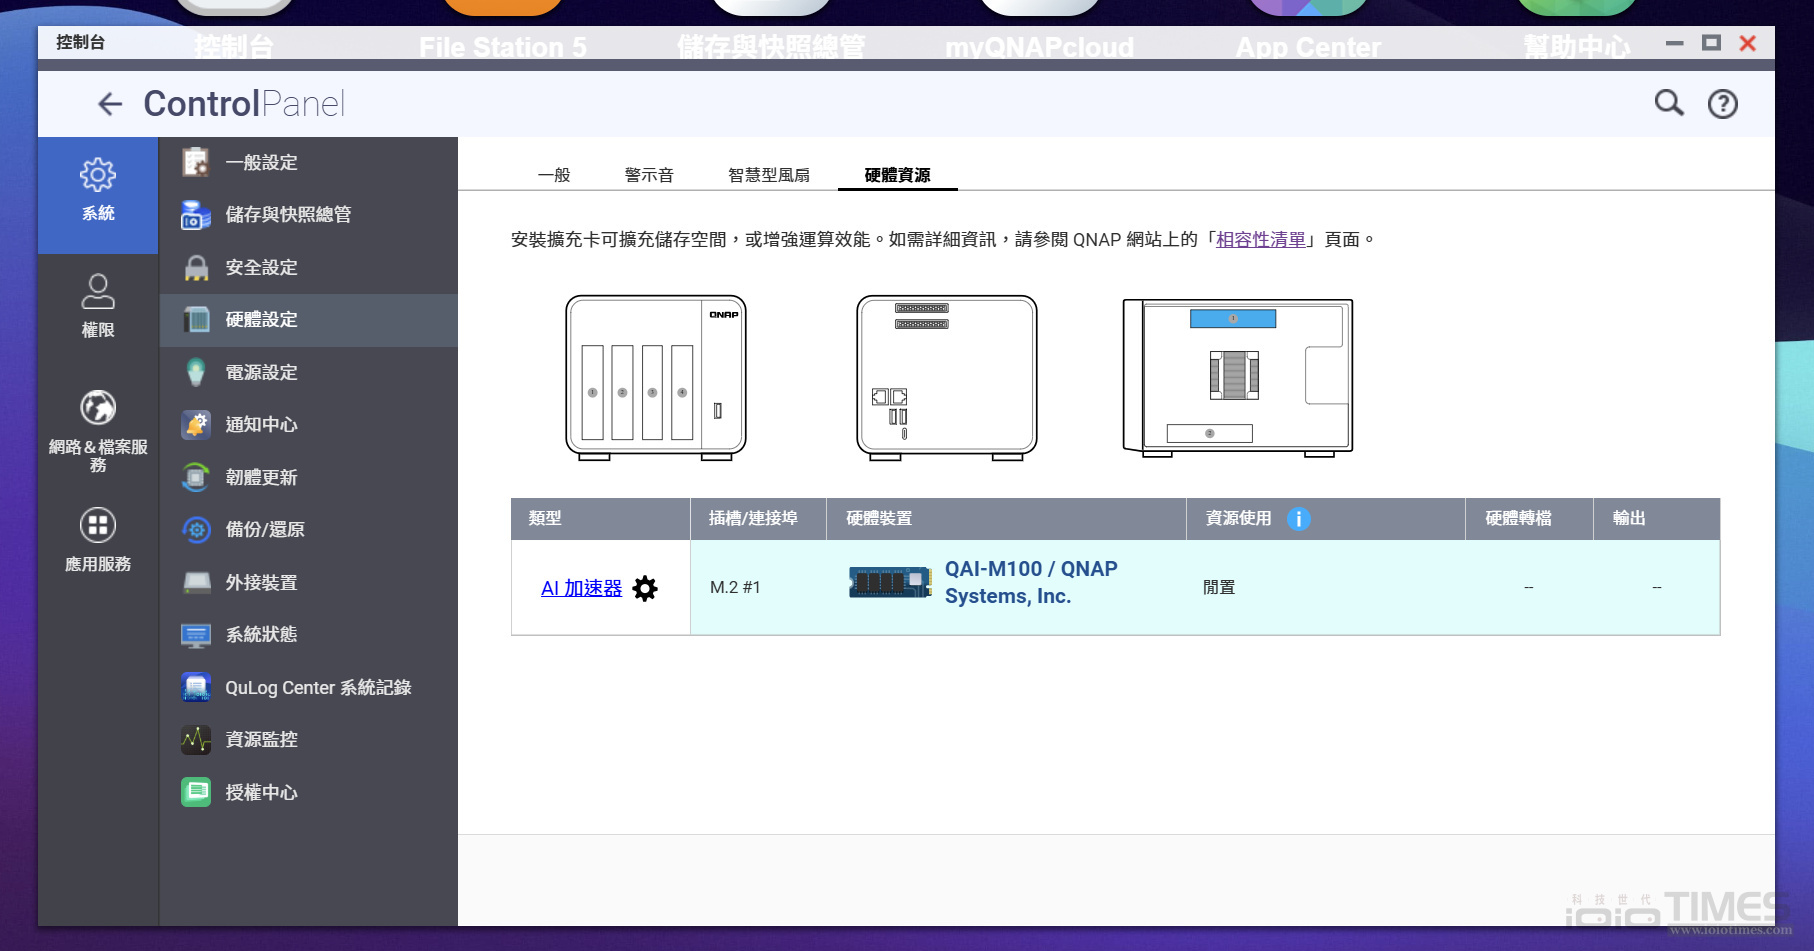Image resolution: width=1814 pixels, height=951 pixels.
Task: Click the QAI-M100 M.2 card image
Action: point(890,582)
